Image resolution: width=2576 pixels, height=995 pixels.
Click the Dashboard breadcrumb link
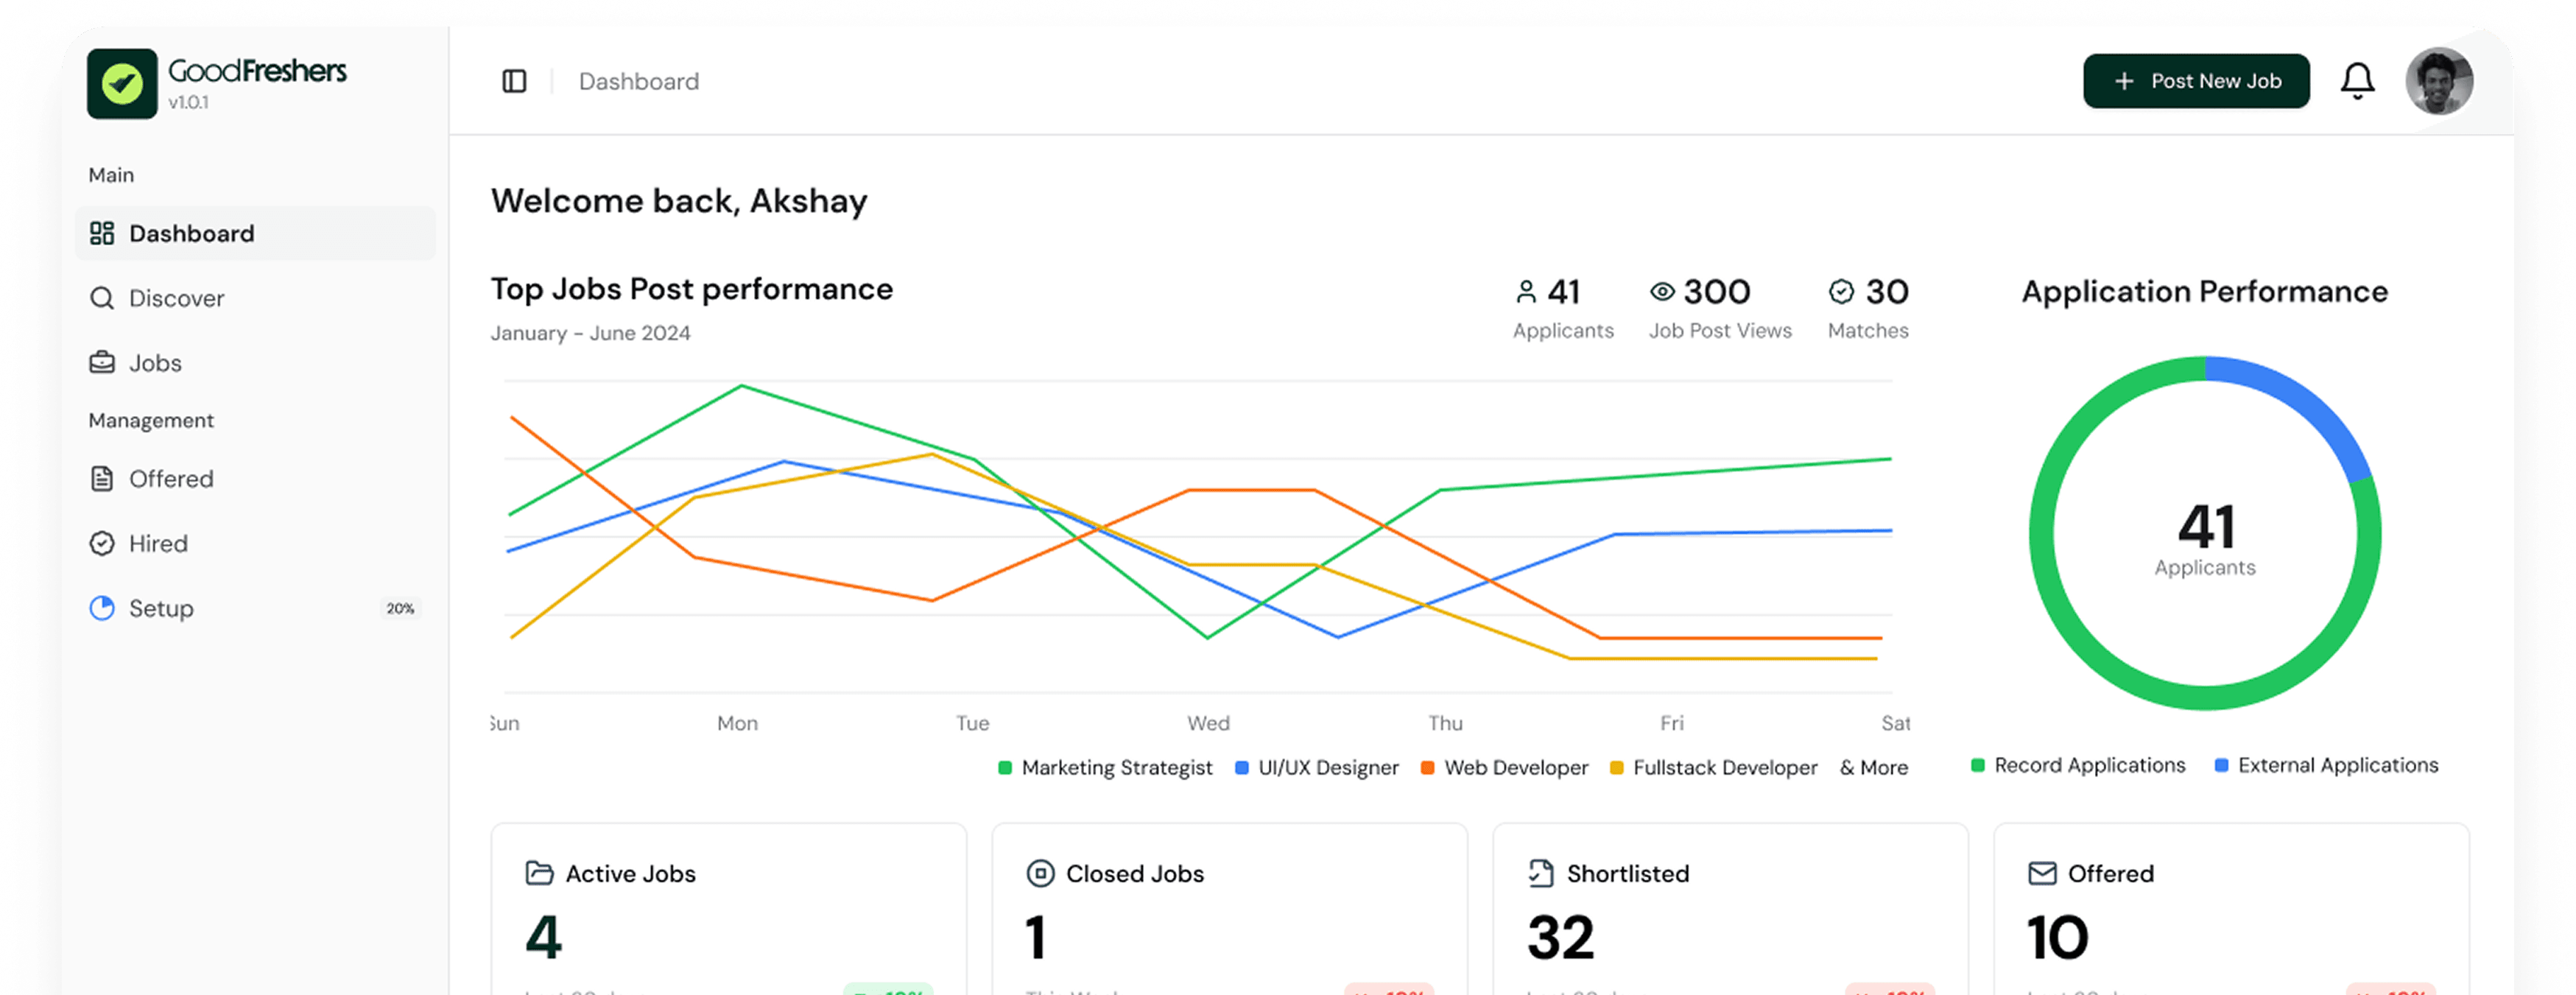pos(638,81)
